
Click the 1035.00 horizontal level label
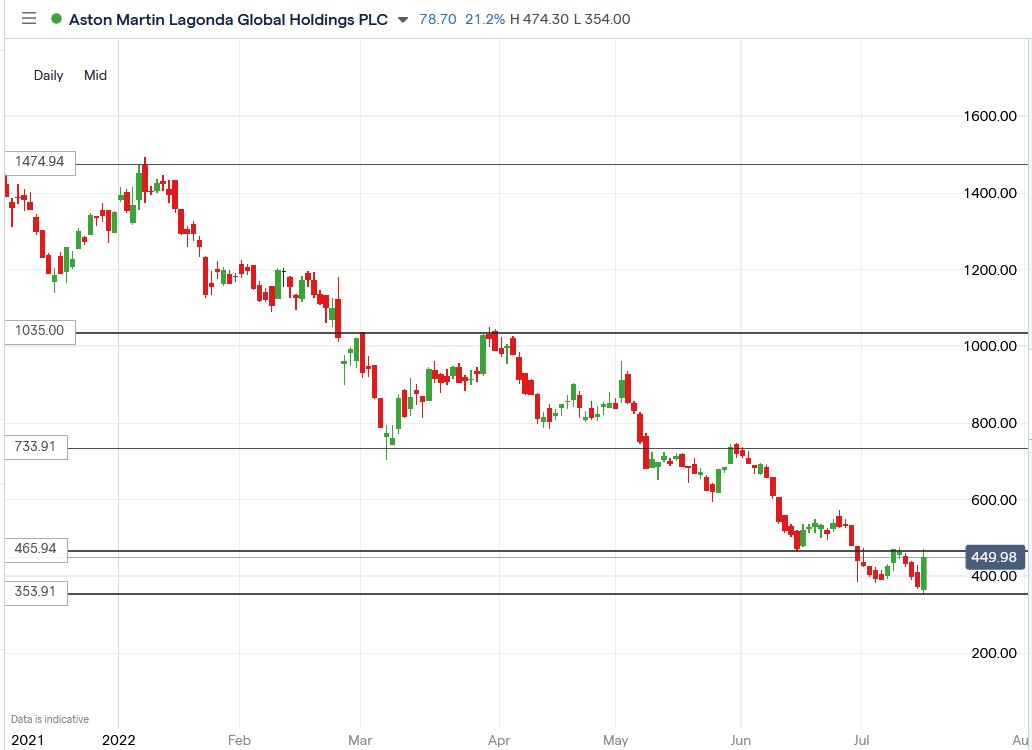pos(40,330)
